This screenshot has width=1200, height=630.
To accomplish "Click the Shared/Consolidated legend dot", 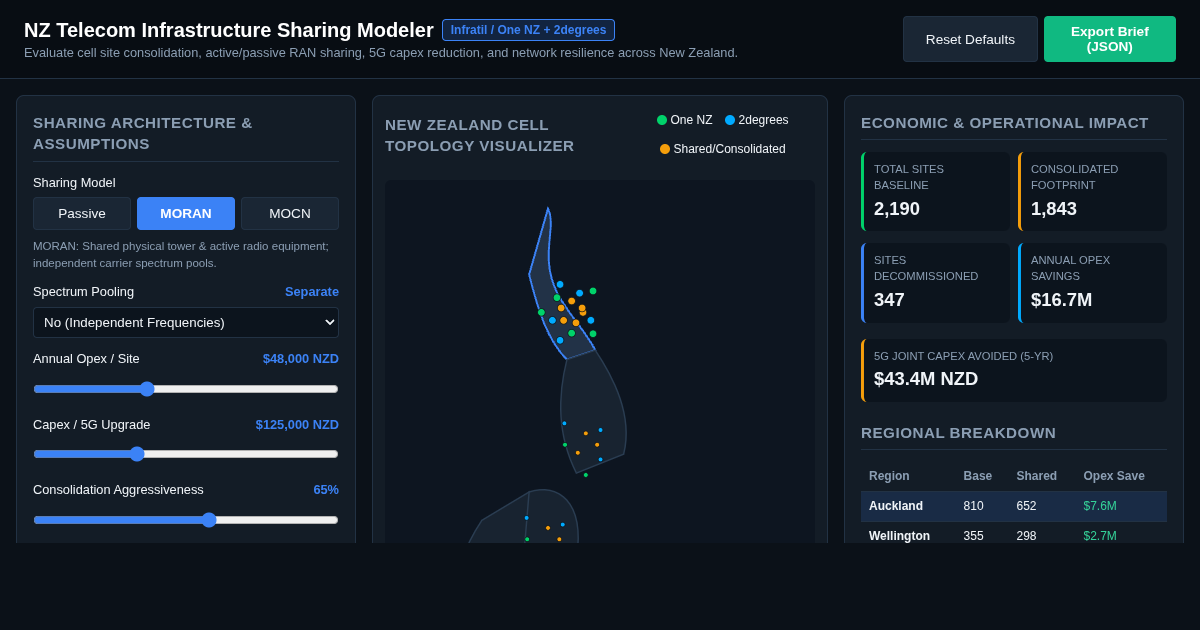I will click(x=665, y=149).
